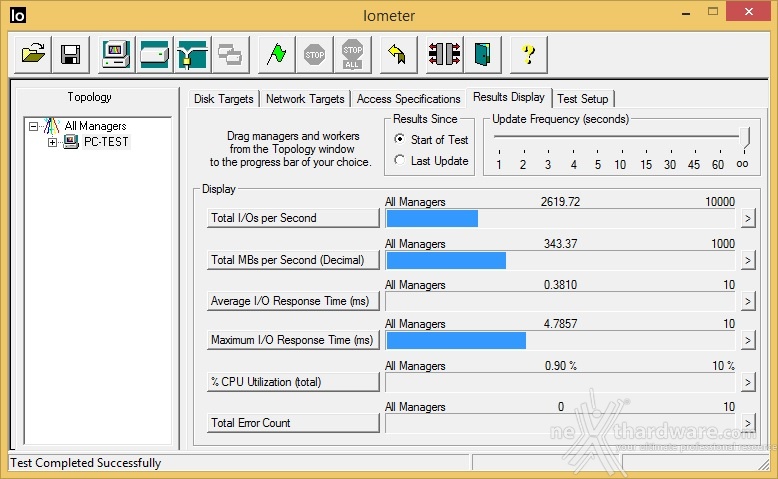Open the Total I/Os per Second arrow
This screenshot has width=778, height=479.
[x=748, y=218]
